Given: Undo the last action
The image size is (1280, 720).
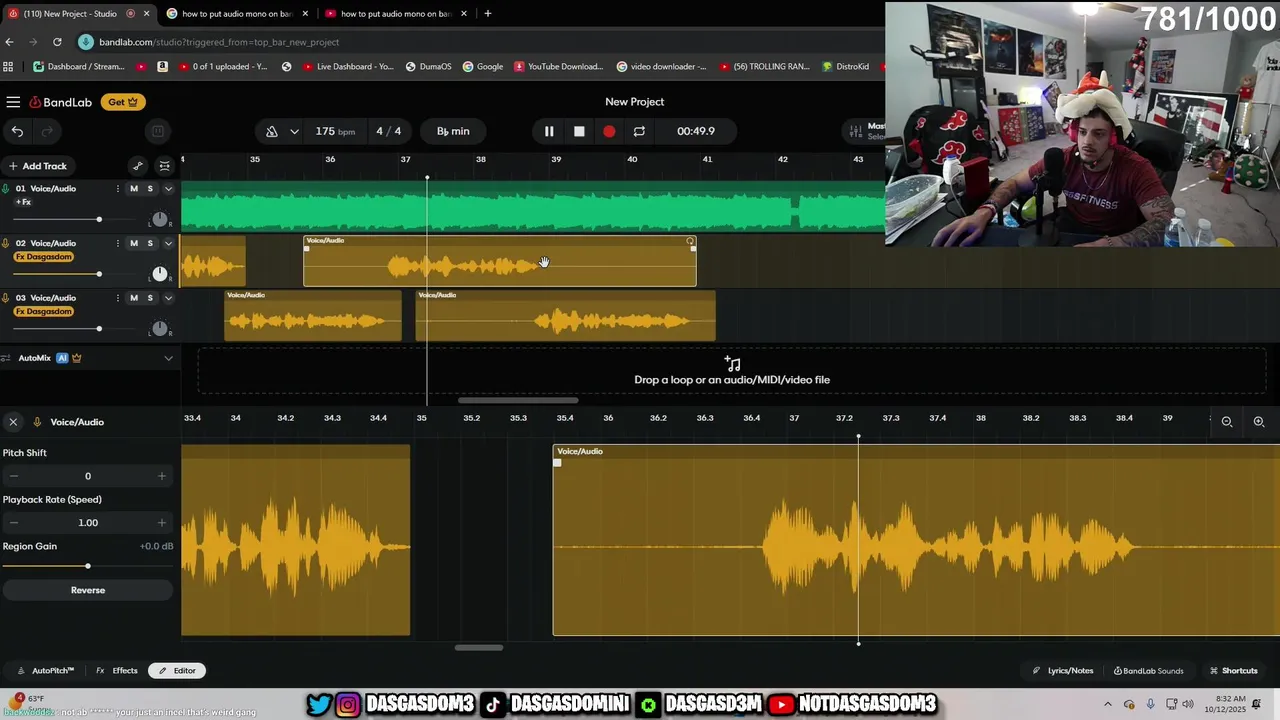Looking at the screenshot, I should pyautogui.click(x=17, y=131).
